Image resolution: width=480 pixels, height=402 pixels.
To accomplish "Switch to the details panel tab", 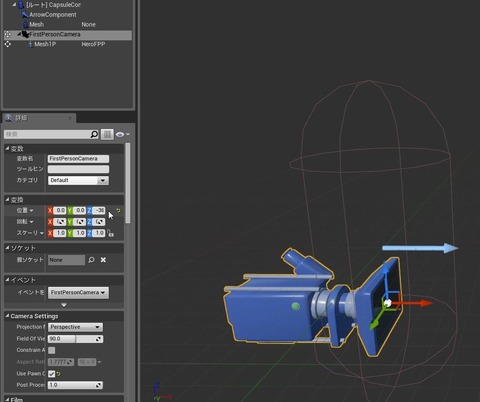I will (x=39, y=118).
